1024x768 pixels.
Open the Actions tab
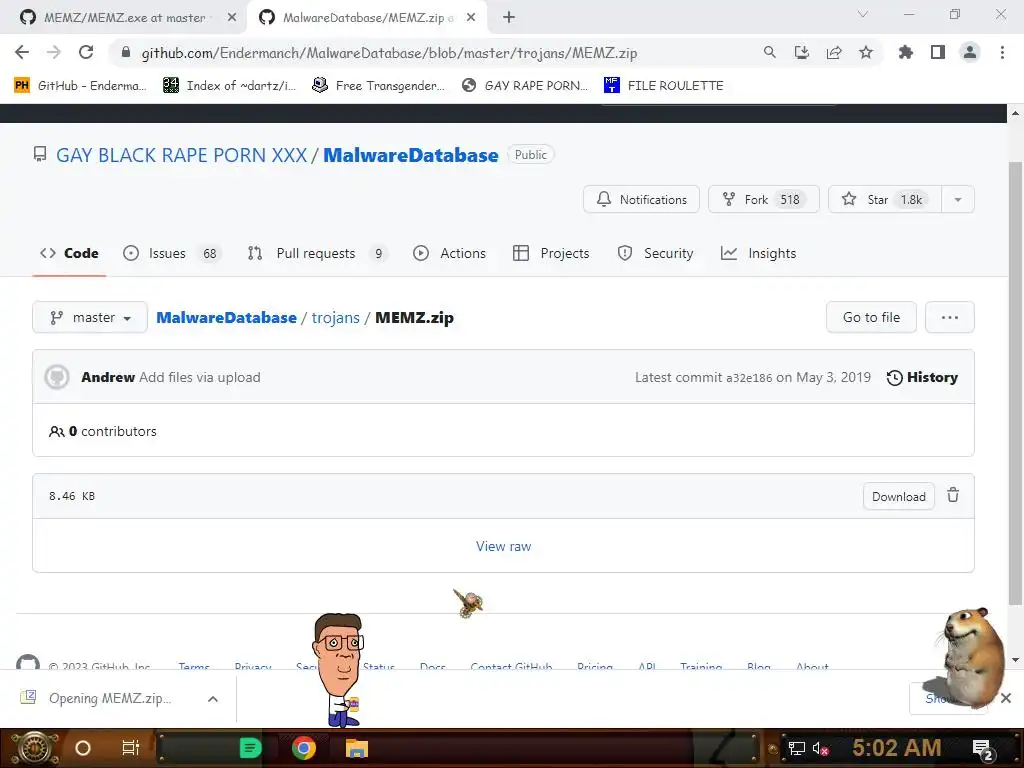coord(449,253)
